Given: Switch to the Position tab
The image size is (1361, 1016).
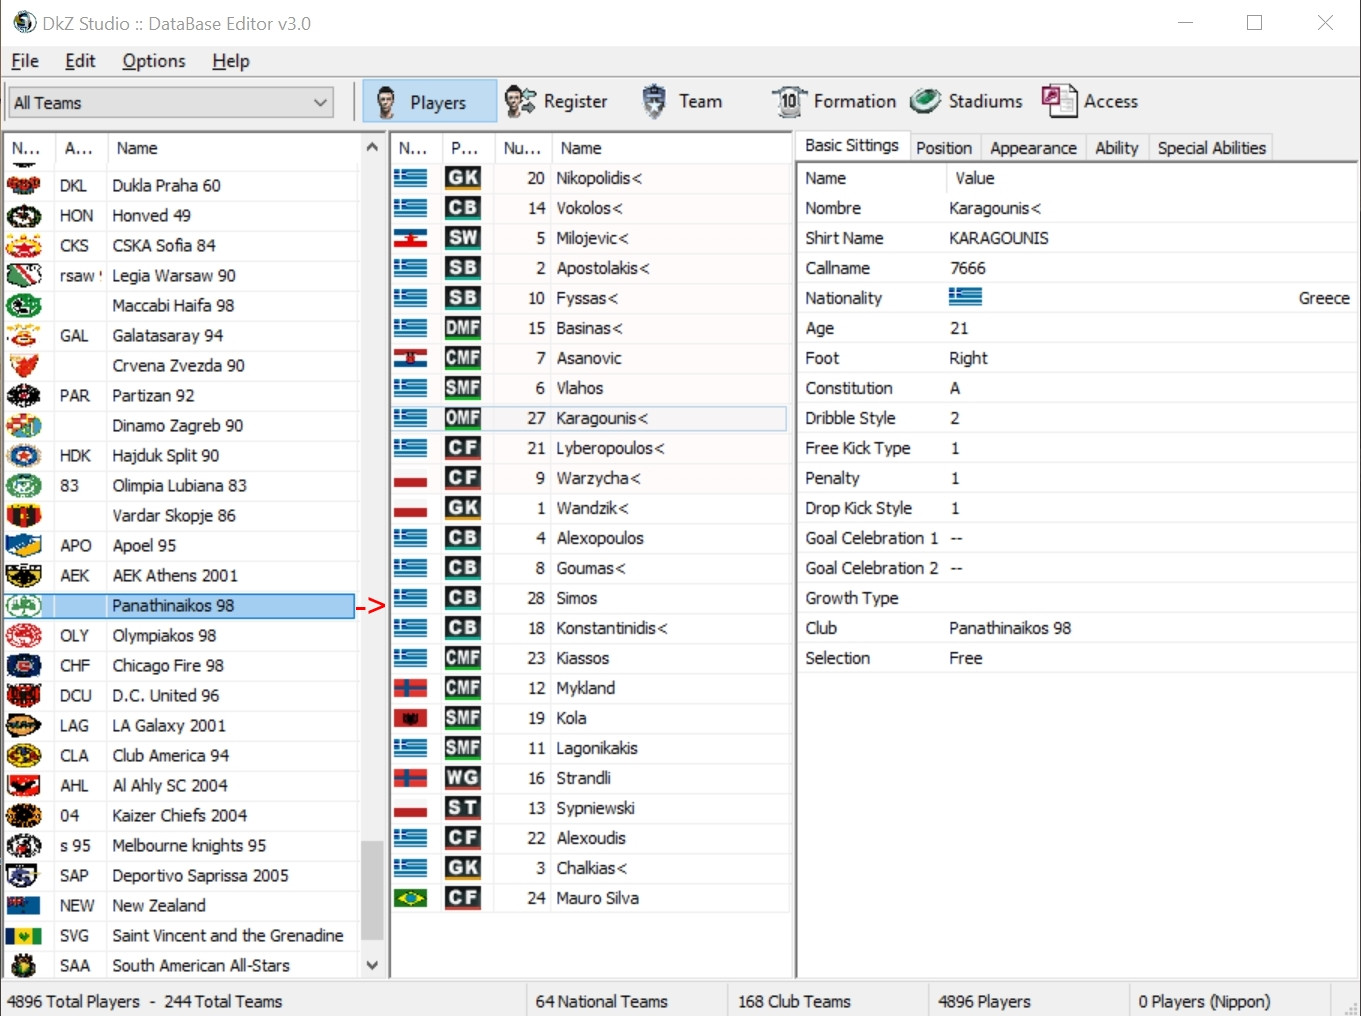Looking at the screenshot, I should 944,148.
